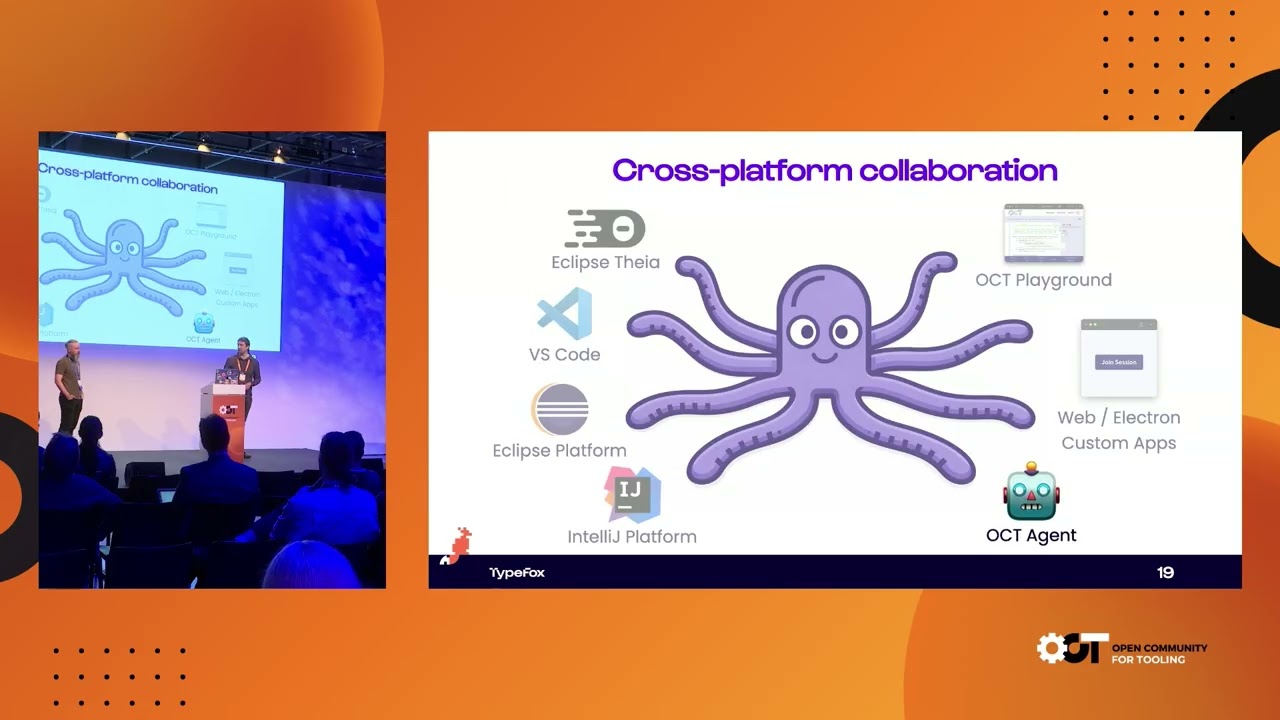
Task: Click the stage camera video feed
Action: pos(212,360)
